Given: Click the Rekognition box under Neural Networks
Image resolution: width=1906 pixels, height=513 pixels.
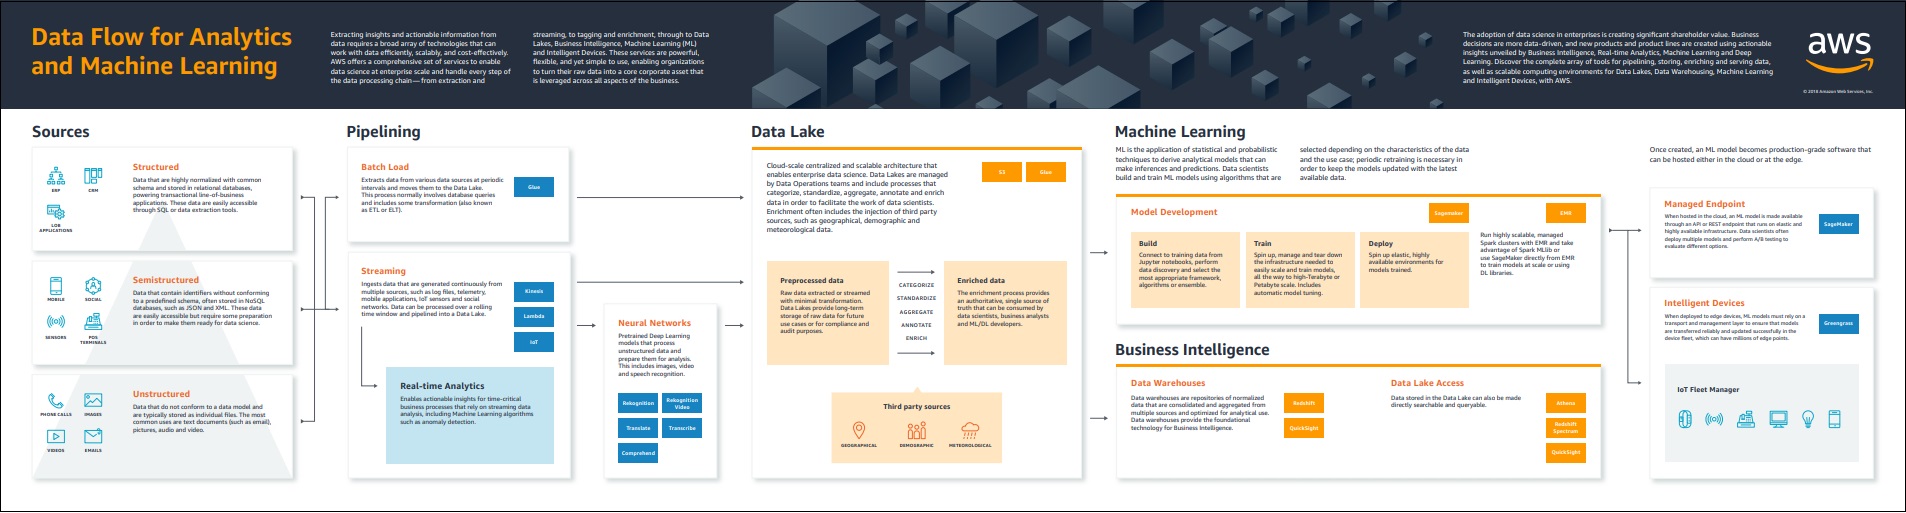Looking at the screenshot, I should point(638,403).
